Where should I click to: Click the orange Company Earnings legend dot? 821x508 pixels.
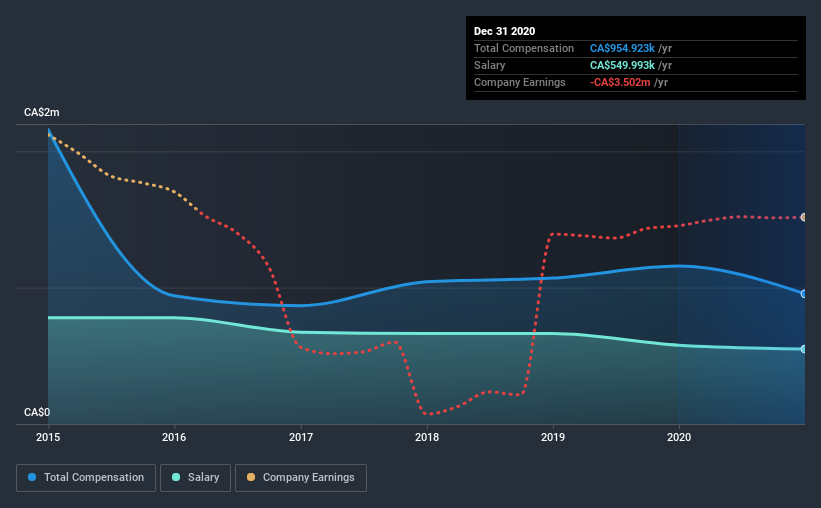point(251,477)
